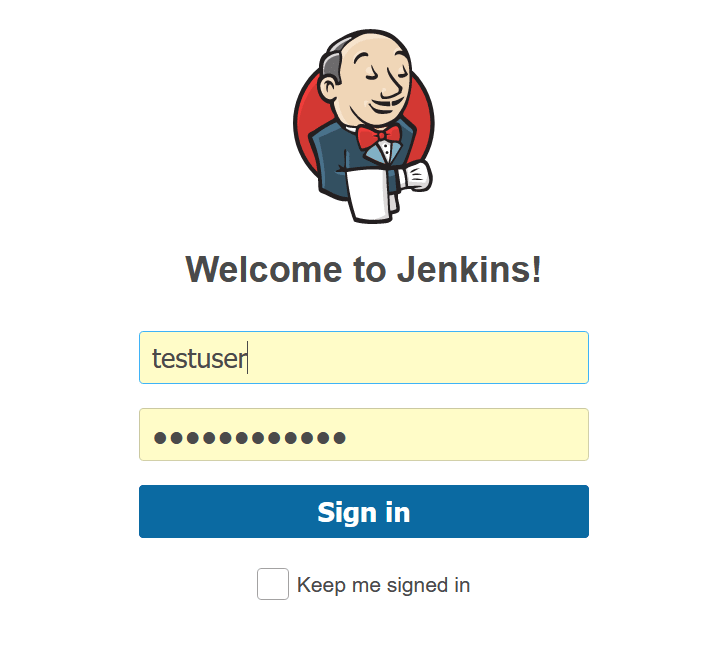The width and height of the screenshot is (727, 662).
Task: Click the word Welcome in the heading
Action: tap(264, 269)
